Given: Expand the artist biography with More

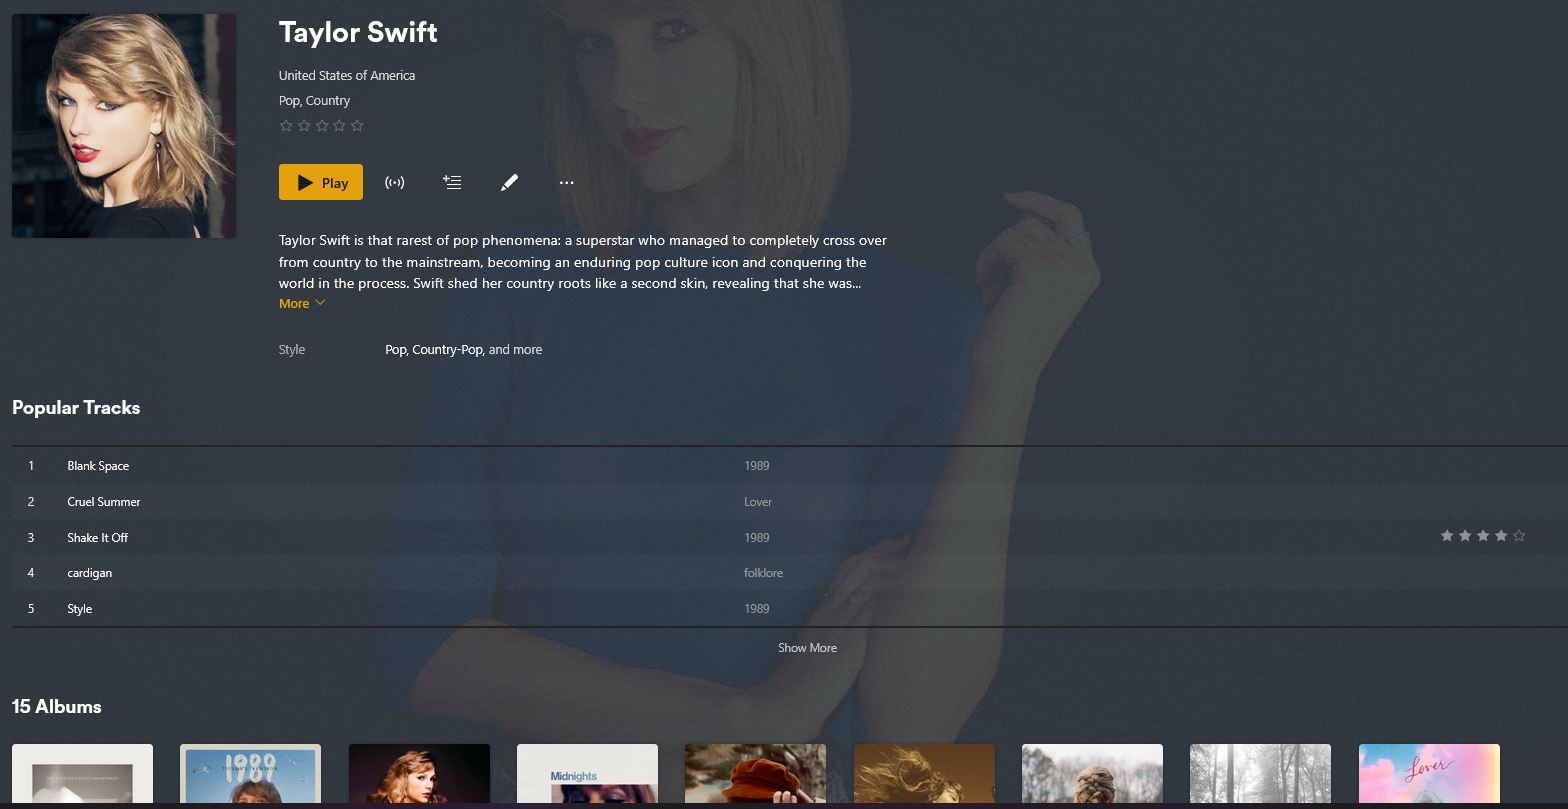Looking at the screenshot, I should click(x=302, y=303).
